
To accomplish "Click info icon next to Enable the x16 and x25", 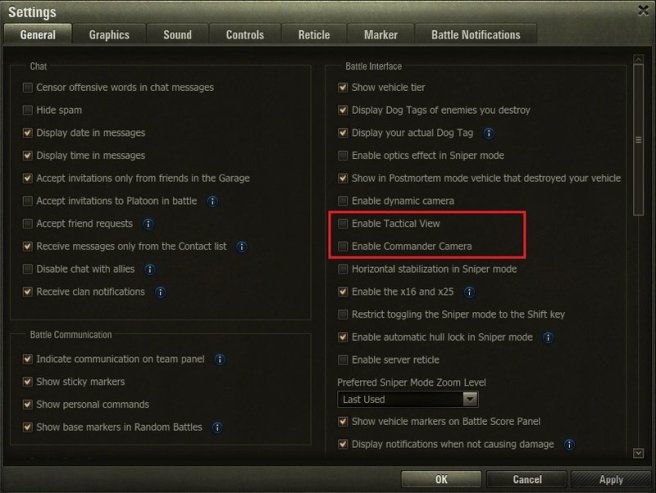I will pos(469,292).
